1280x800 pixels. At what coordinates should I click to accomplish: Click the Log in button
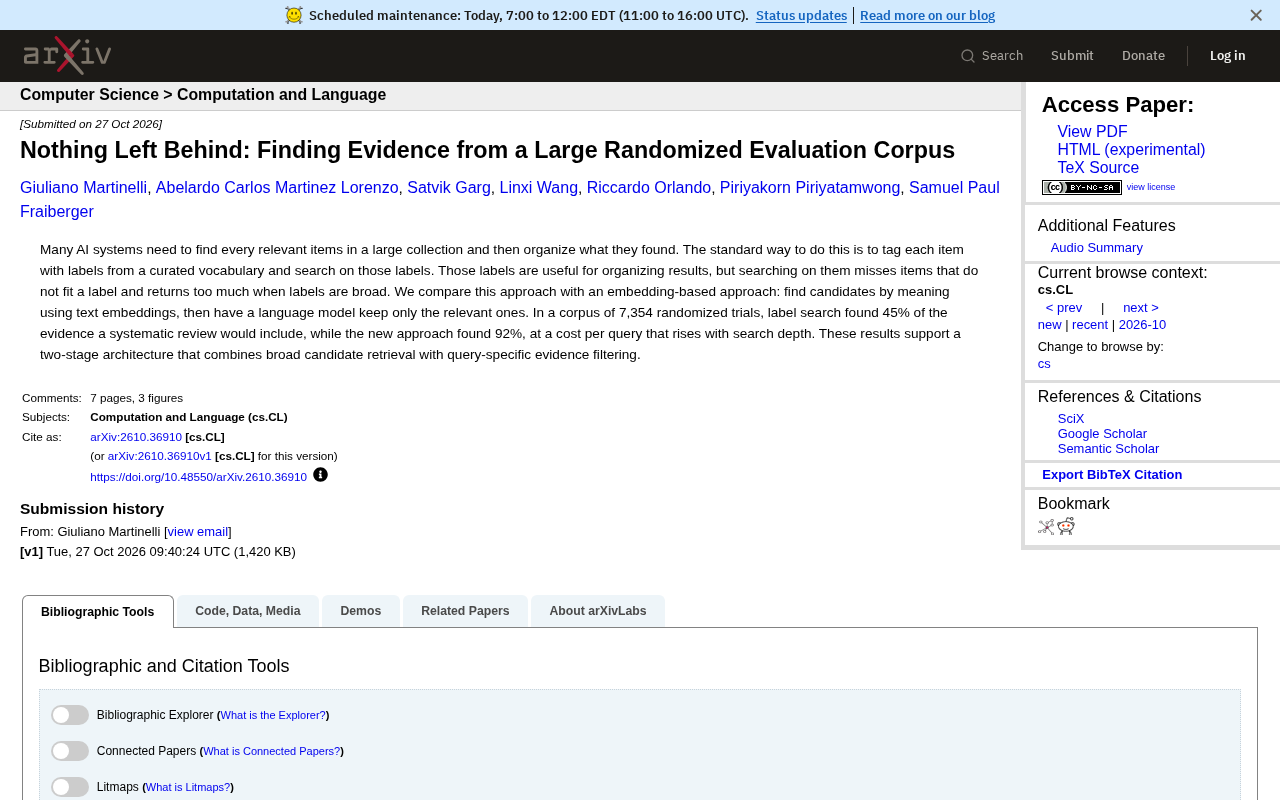pyautogui.click(x=1228, y=56)
